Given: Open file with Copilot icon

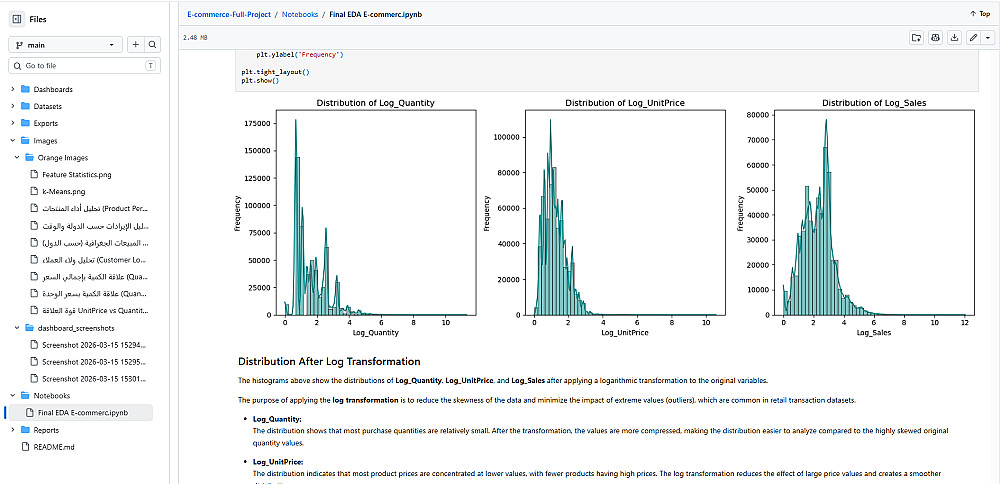Looking at the screenshot, I should pos(936,38).
